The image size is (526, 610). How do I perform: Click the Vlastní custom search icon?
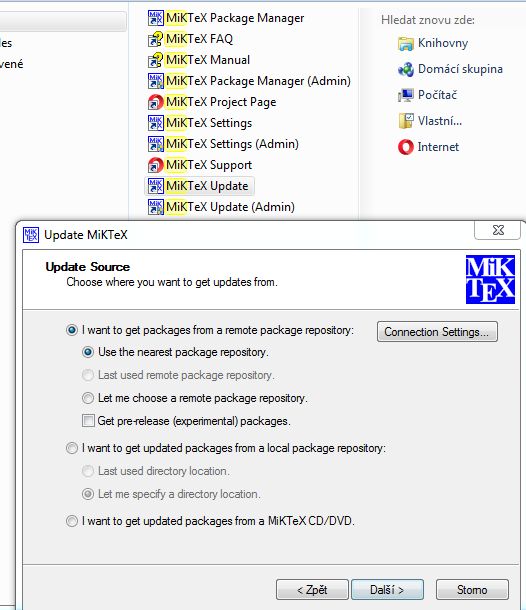[405, 121]
